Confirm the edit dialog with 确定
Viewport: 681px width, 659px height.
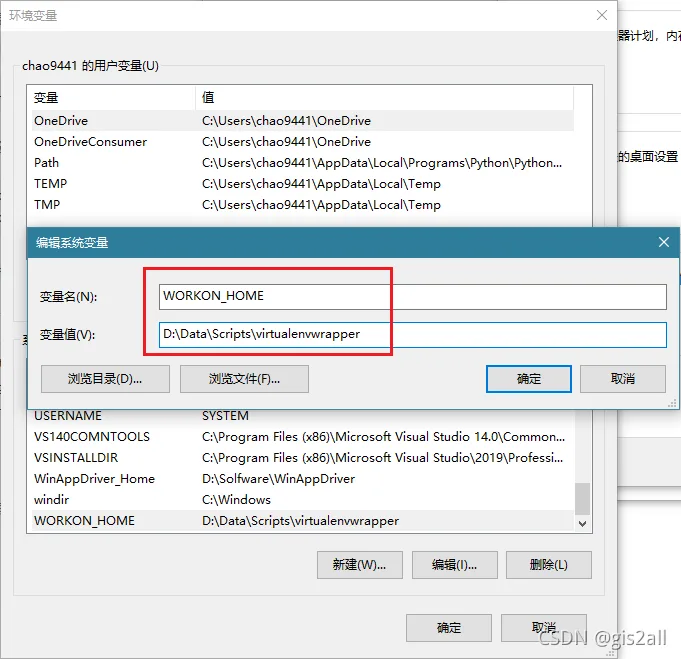click(529, 379)
